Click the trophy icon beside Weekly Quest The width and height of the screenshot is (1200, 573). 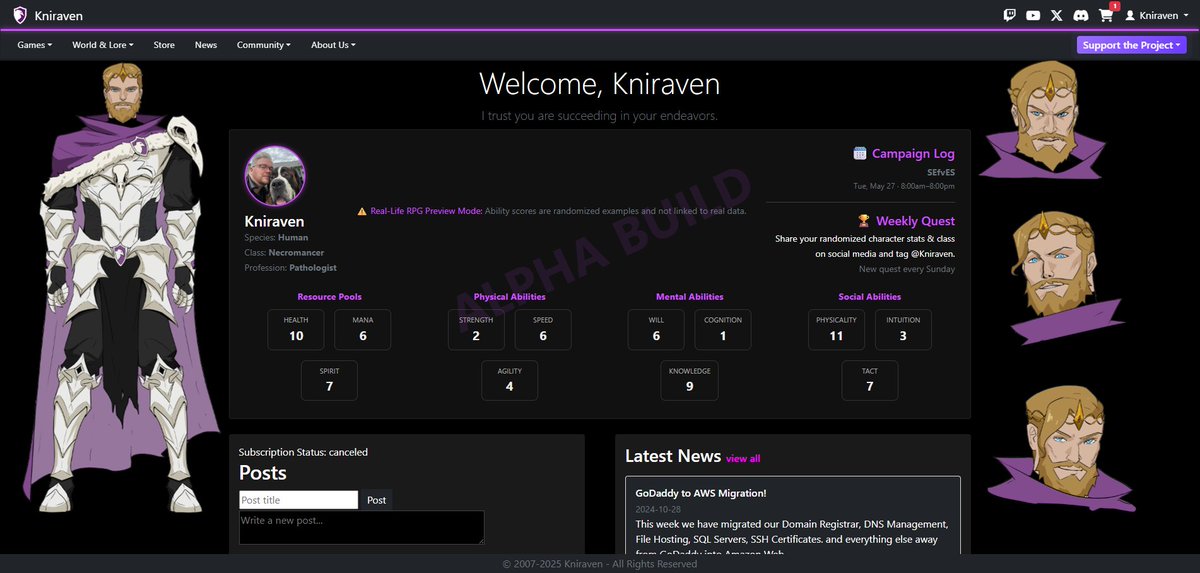tap(864, 221)
